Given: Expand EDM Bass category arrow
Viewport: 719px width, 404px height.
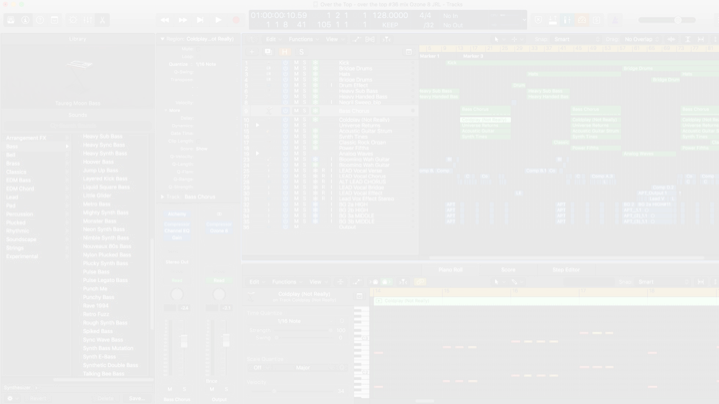Looking at the screenshot, I should (67, 180).
